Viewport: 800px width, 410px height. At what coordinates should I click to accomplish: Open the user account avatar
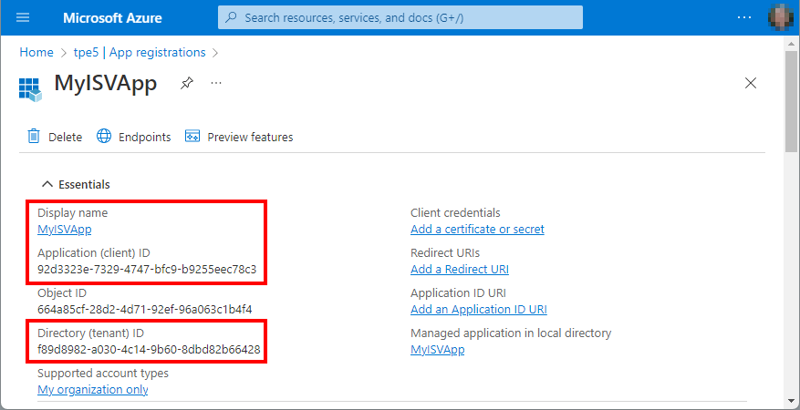point(781,17)
